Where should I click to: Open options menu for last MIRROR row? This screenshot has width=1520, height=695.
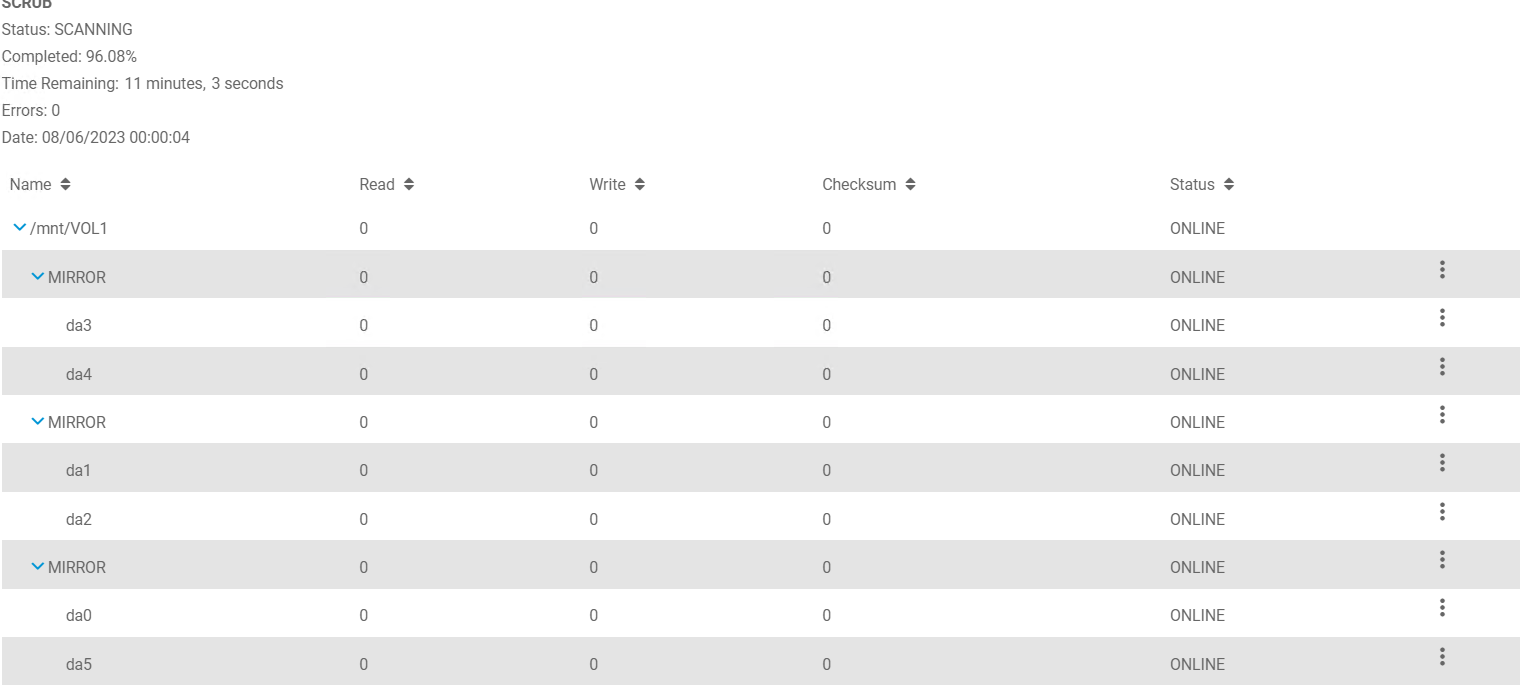pos(1442,560)
